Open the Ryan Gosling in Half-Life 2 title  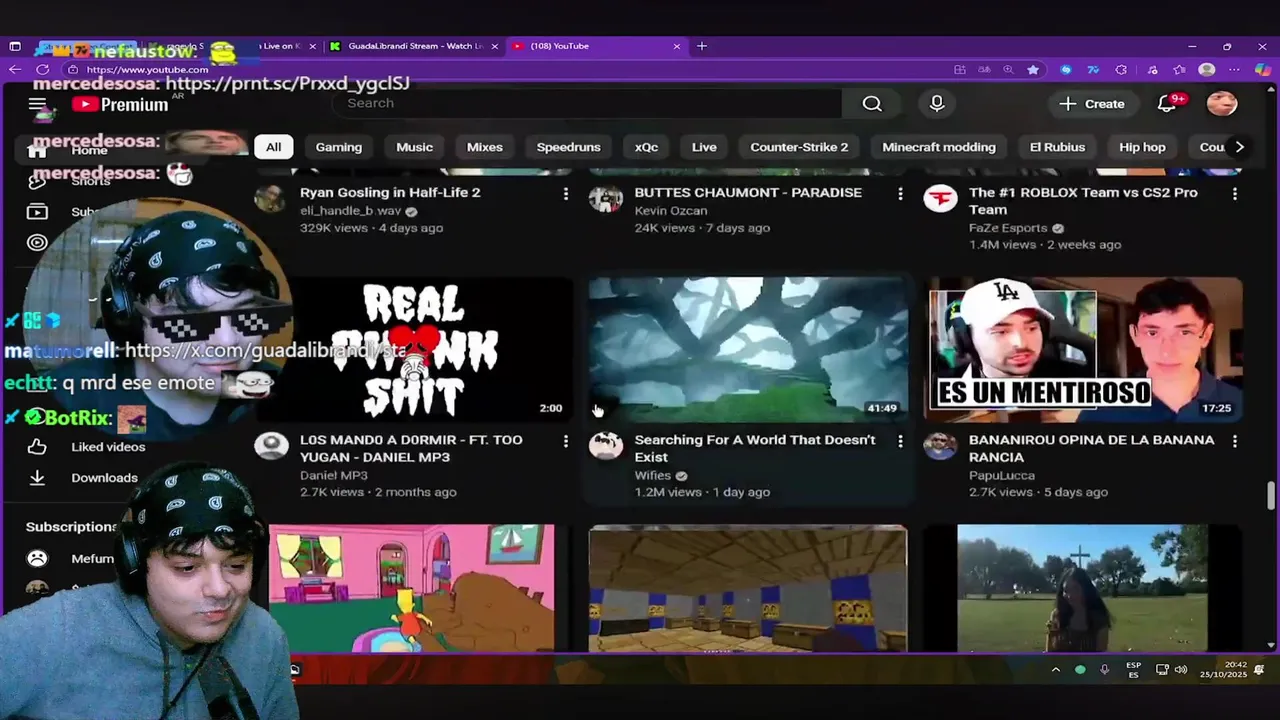click(390, 192)
